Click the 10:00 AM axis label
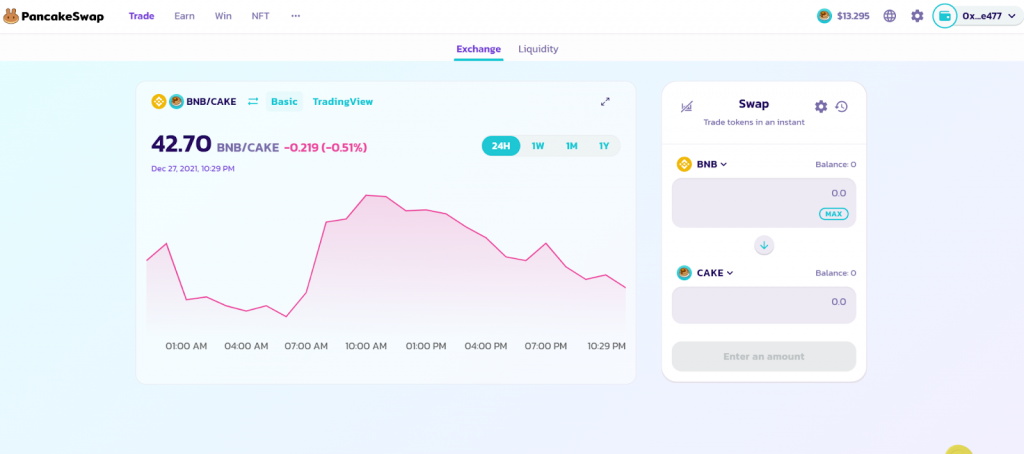Screen dimensions: 1024x454 click(366, 346)
